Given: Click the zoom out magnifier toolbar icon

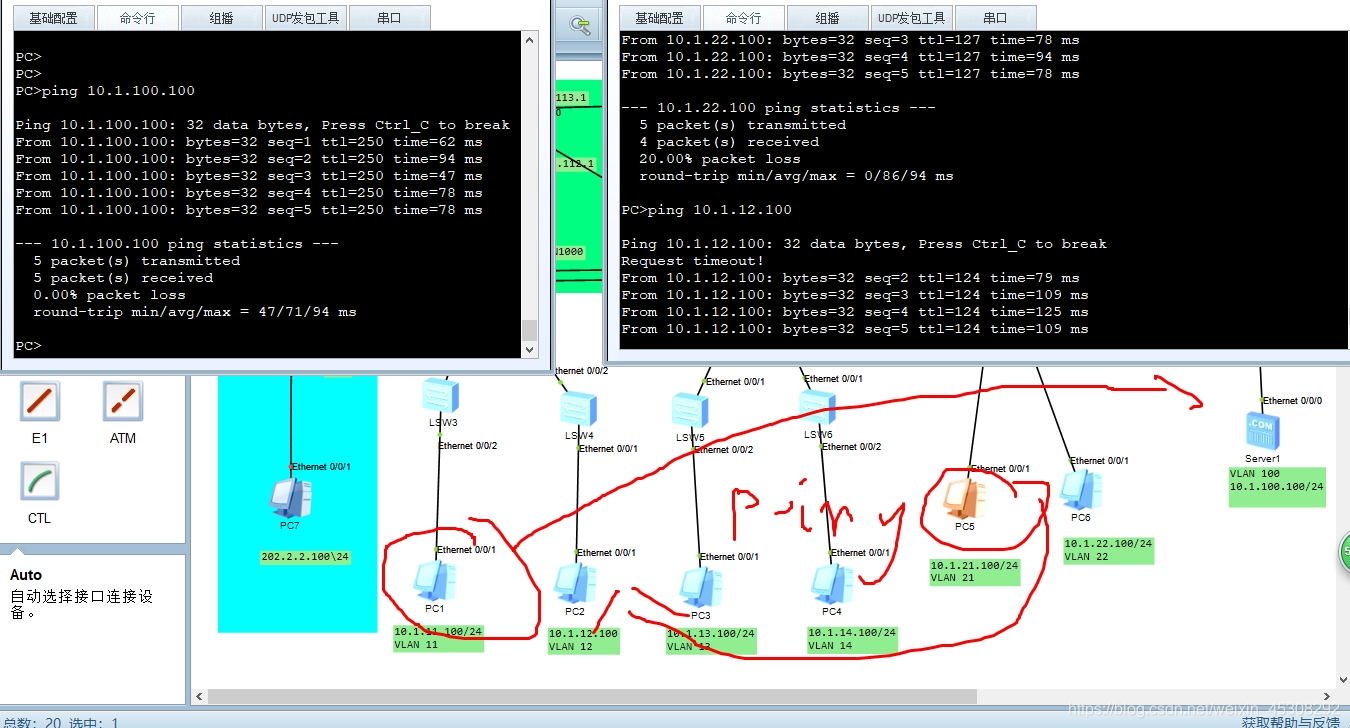Looking at the screenshot, I should [x=580, y=25].
